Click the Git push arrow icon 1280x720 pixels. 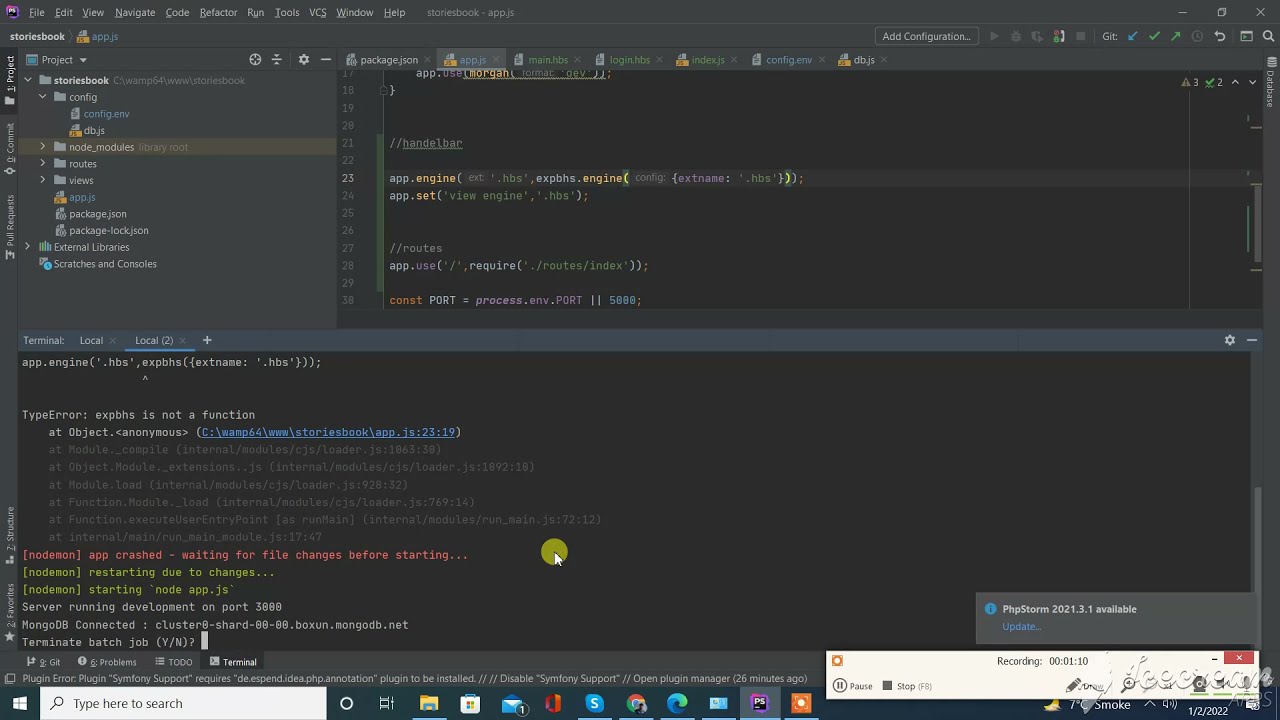[x=1175, y=37]
